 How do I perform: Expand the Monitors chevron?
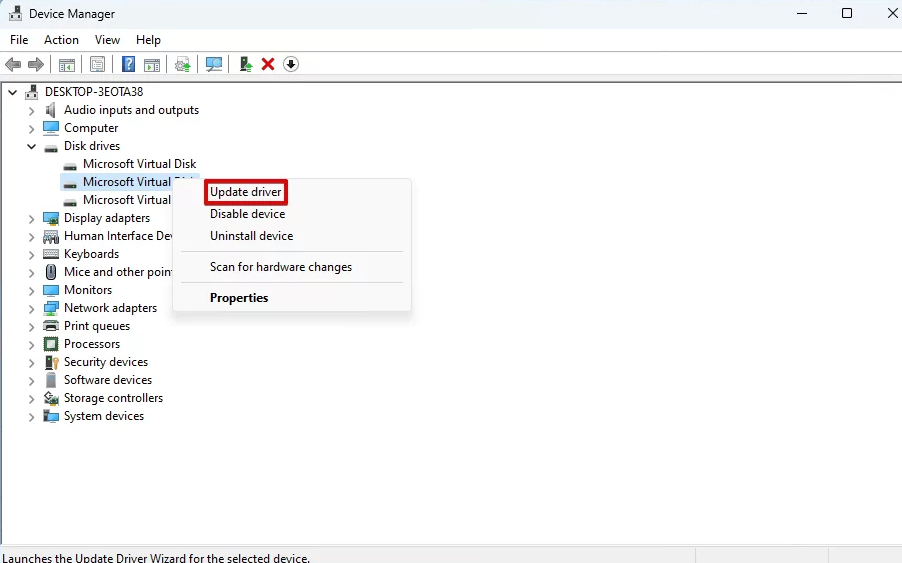pyautogui.click(x=32, y=290)
